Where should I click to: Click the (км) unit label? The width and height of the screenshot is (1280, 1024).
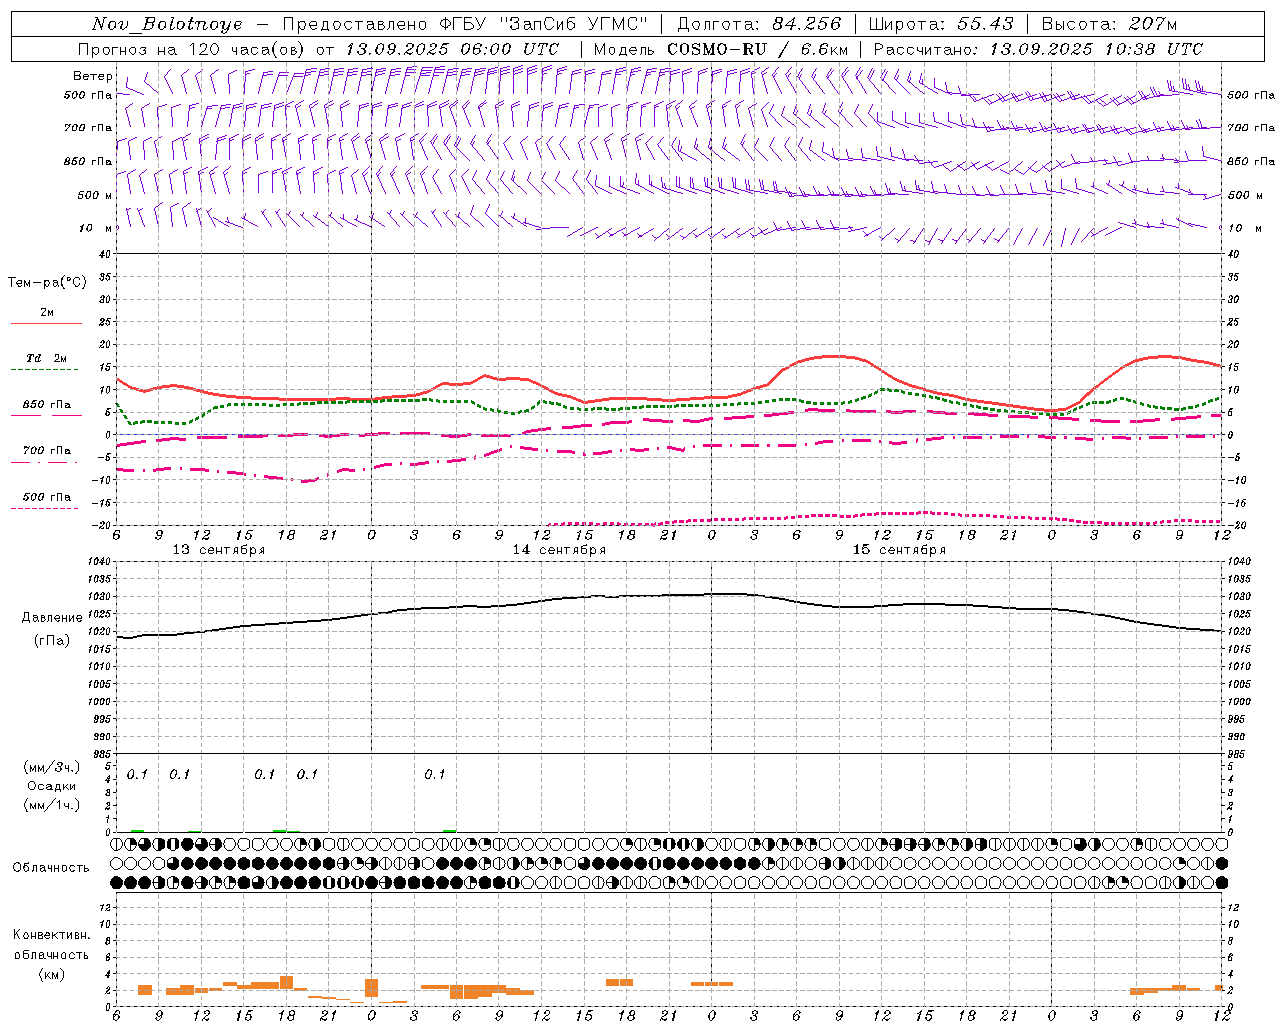(51, 974)
